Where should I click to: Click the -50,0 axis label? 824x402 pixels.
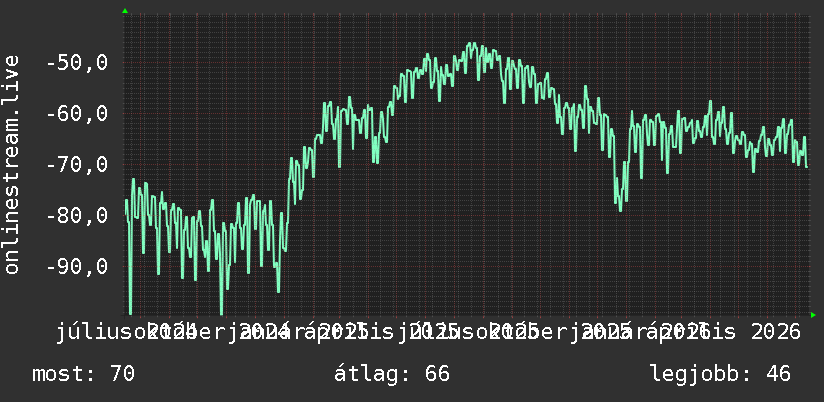pos(77,63)
